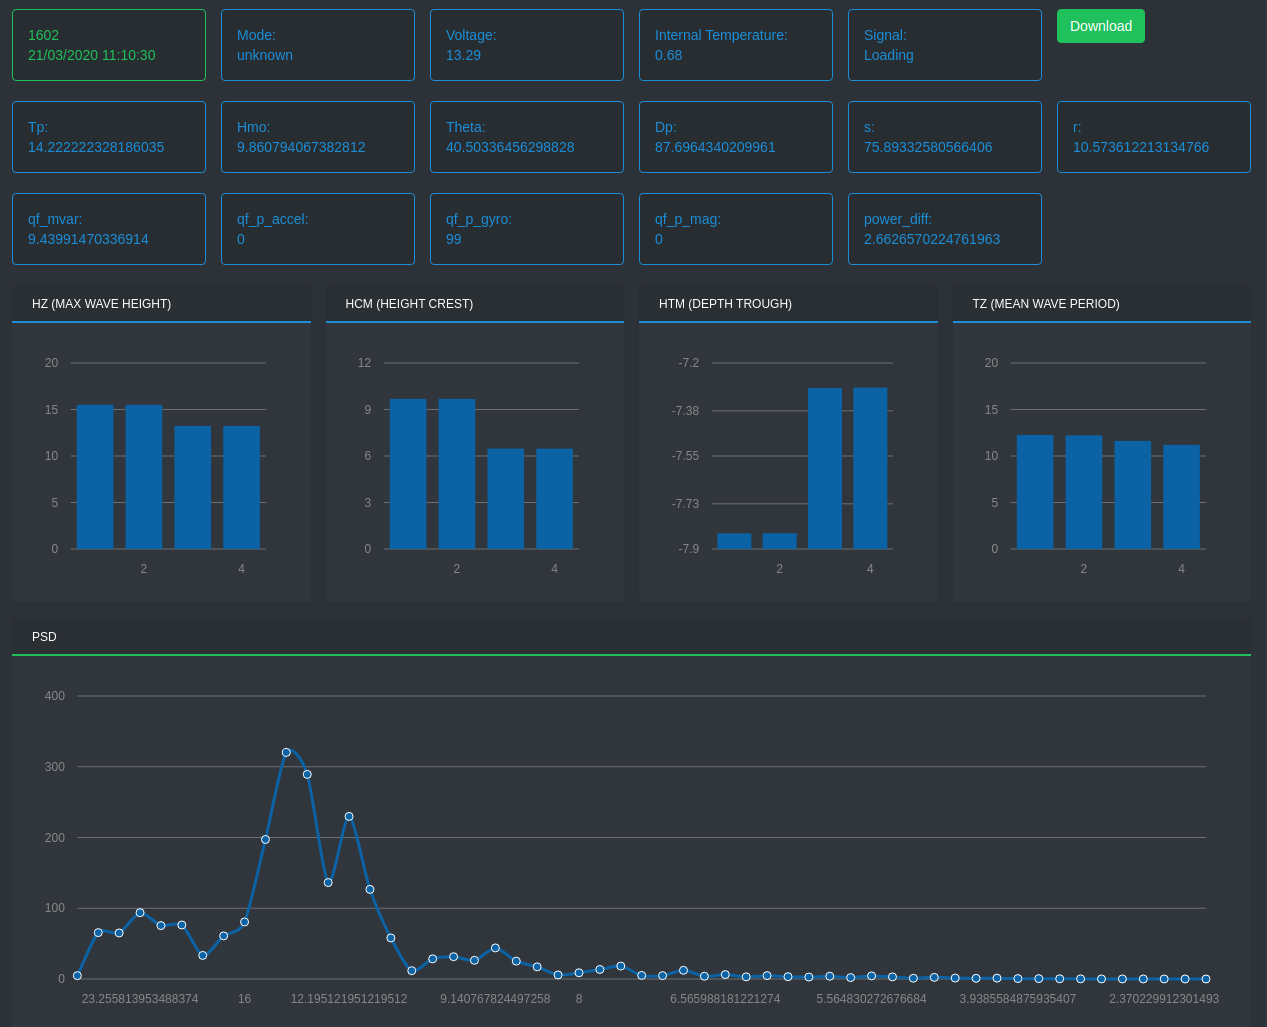The width and height of the screenshot is (1267, 1027).
Task: Click the first bar in HZ chart
Action: 95,477
